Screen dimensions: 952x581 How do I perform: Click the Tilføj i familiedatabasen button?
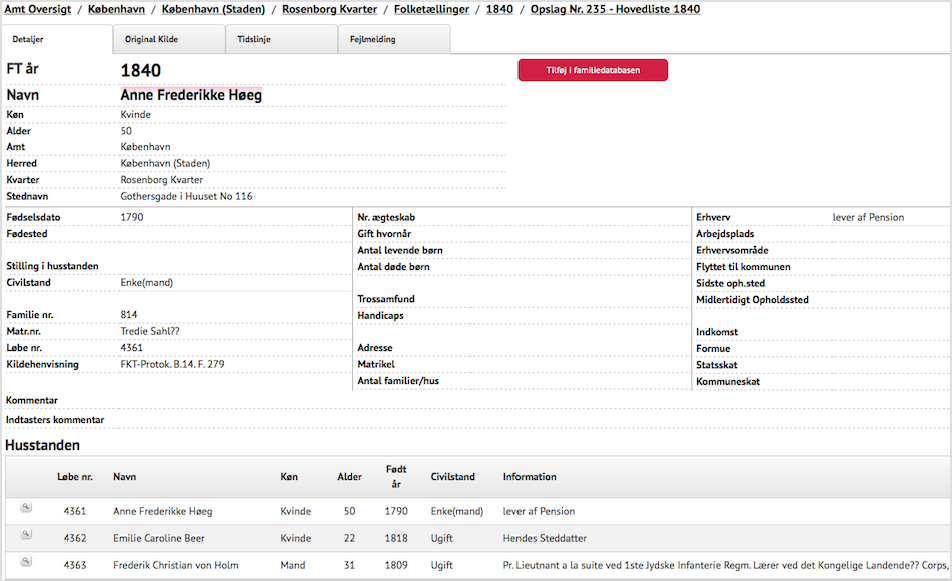(x=592, y=70)
